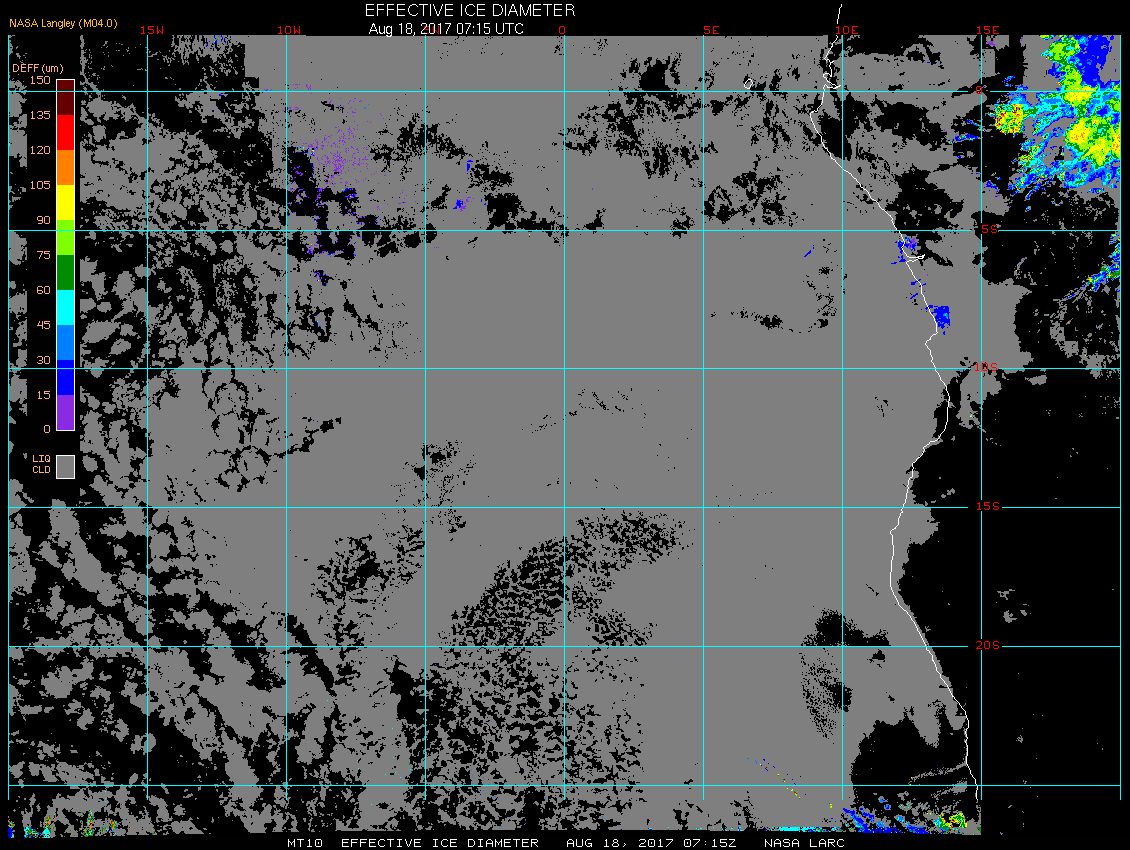
Task: Click the cyan legend color band
Action: pos(66,308)
